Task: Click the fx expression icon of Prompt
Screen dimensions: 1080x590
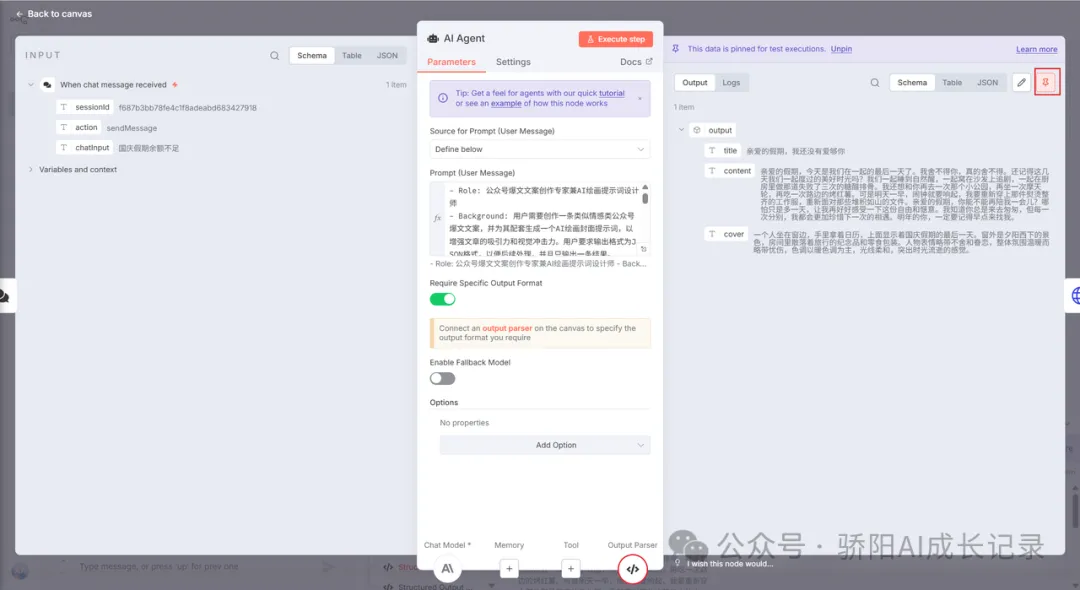Action: (x=437, y=219)
